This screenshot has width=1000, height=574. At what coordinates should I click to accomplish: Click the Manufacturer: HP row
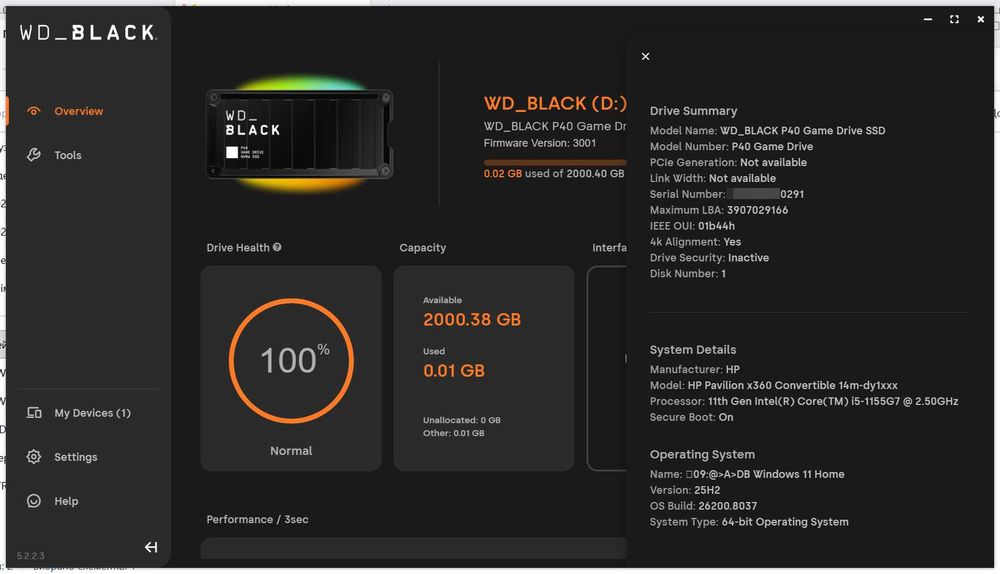pyautogui.click(x=695, y=369)
